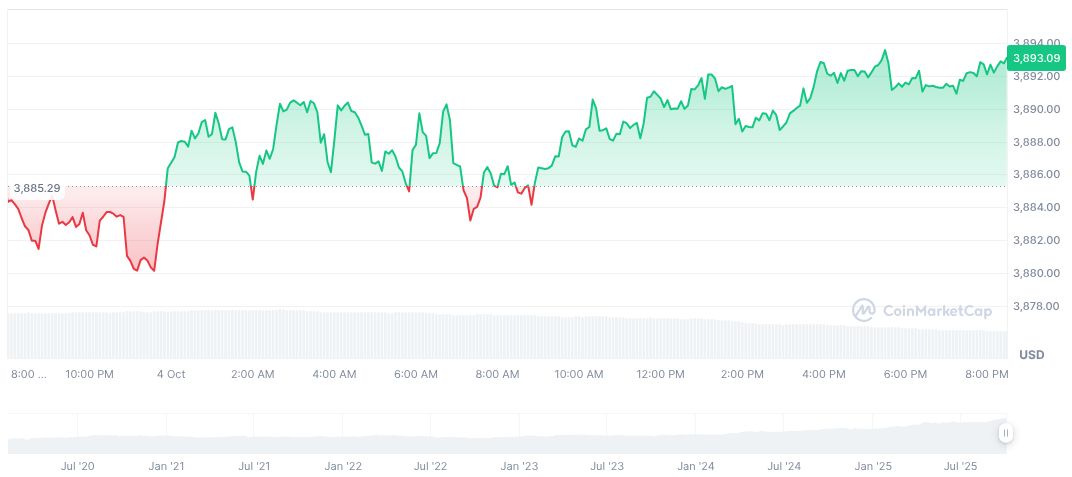This screenshot has width=1072, height=477.
Task: Click the 10:00 PM time axis label
Action: pyautogui.click(x=89, y=374)
